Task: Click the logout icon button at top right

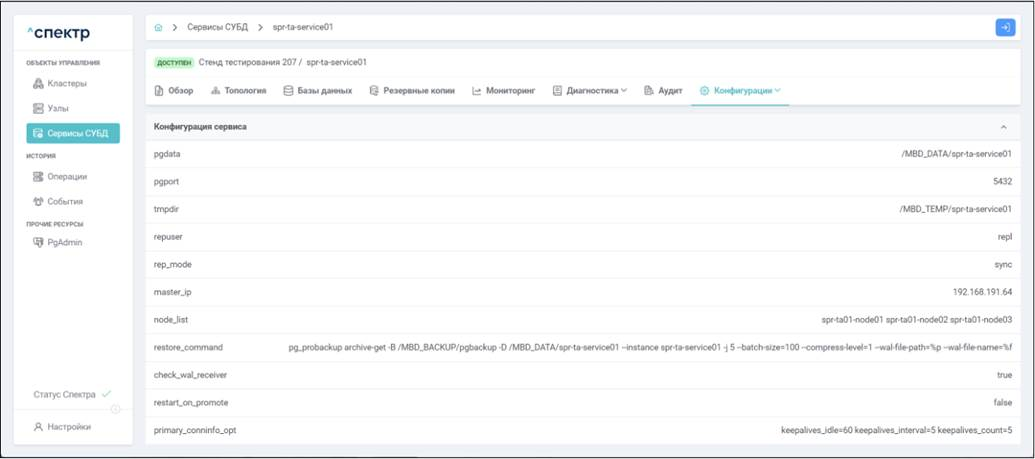Action: tap(1005, 28)
